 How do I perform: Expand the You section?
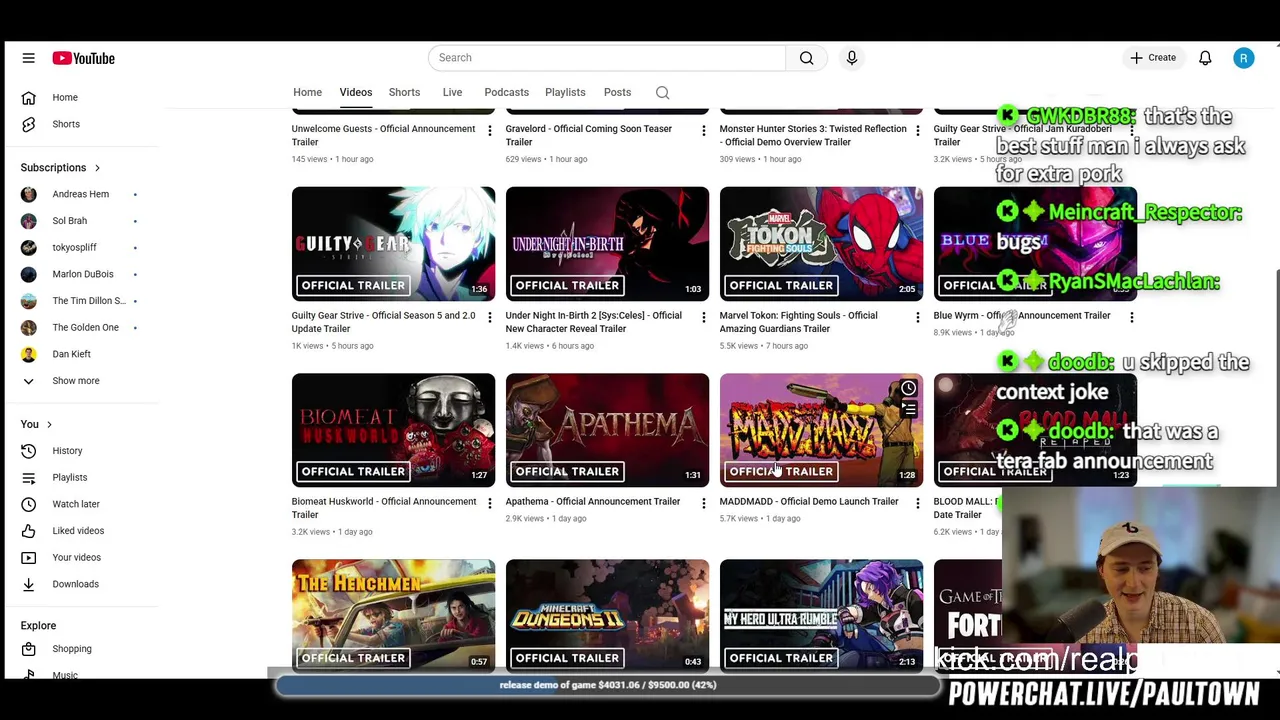(x=37, y=424)
